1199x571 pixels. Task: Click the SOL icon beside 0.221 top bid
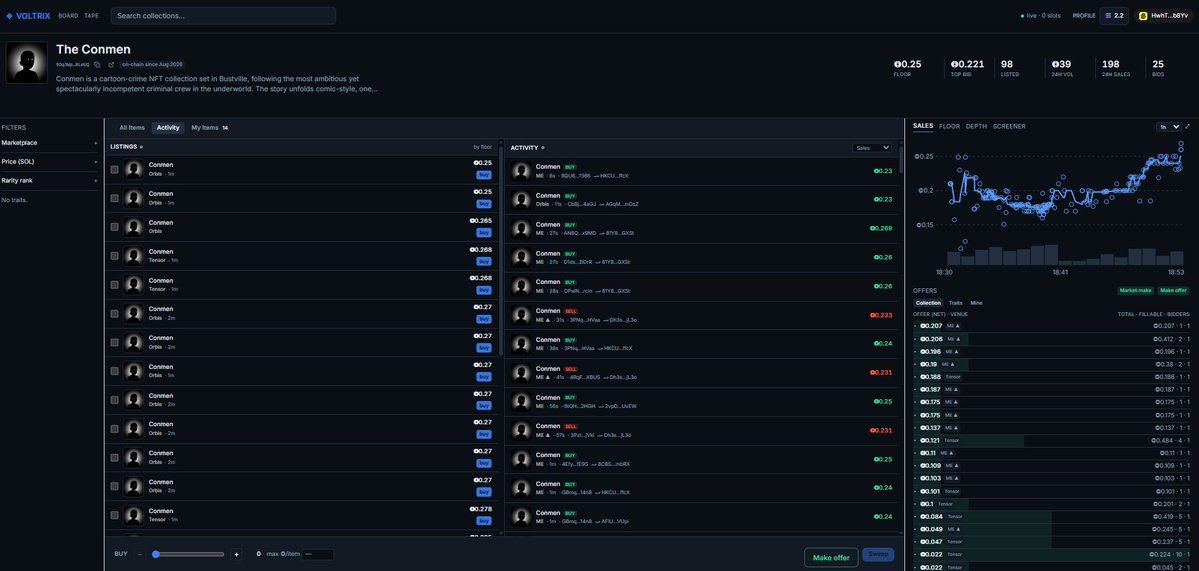tap(954, 64)
